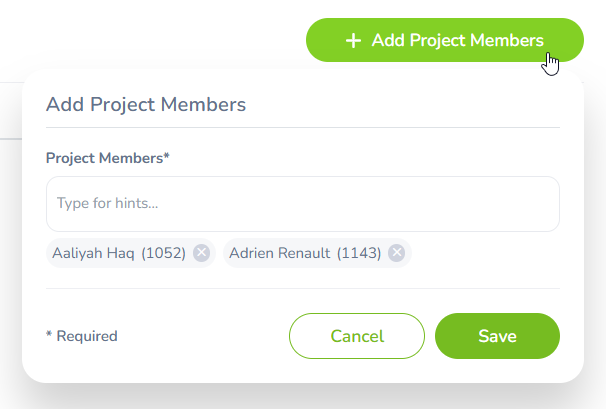Click the asterisk beside Project Members label
606x409 pixels.
click(167, 156)
